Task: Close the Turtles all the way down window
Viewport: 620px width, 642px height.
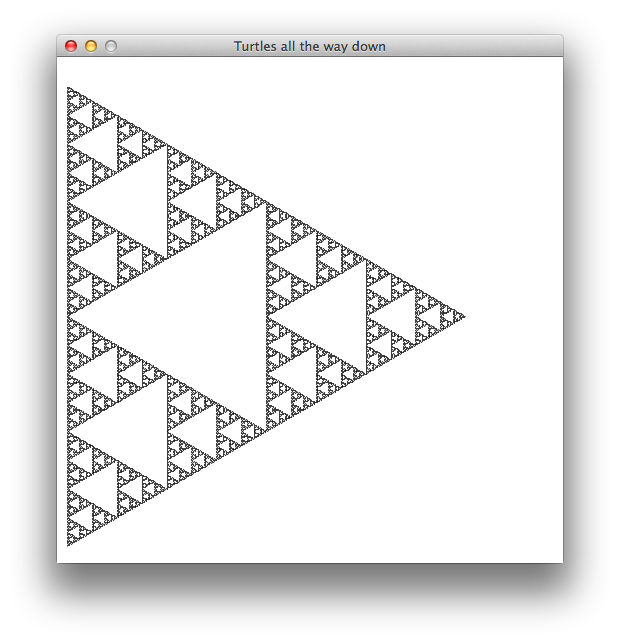Action: pyautogui.click(x=71, y=46)
